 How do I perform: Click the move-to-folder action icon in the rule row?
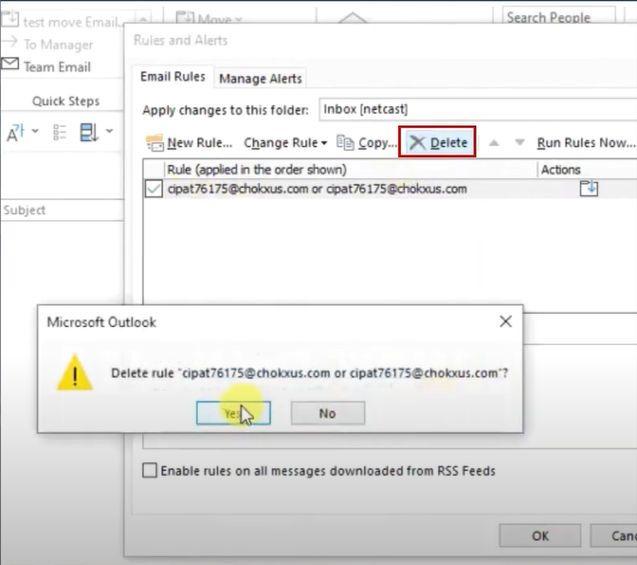pyautogui.click(x=589, y=188)
